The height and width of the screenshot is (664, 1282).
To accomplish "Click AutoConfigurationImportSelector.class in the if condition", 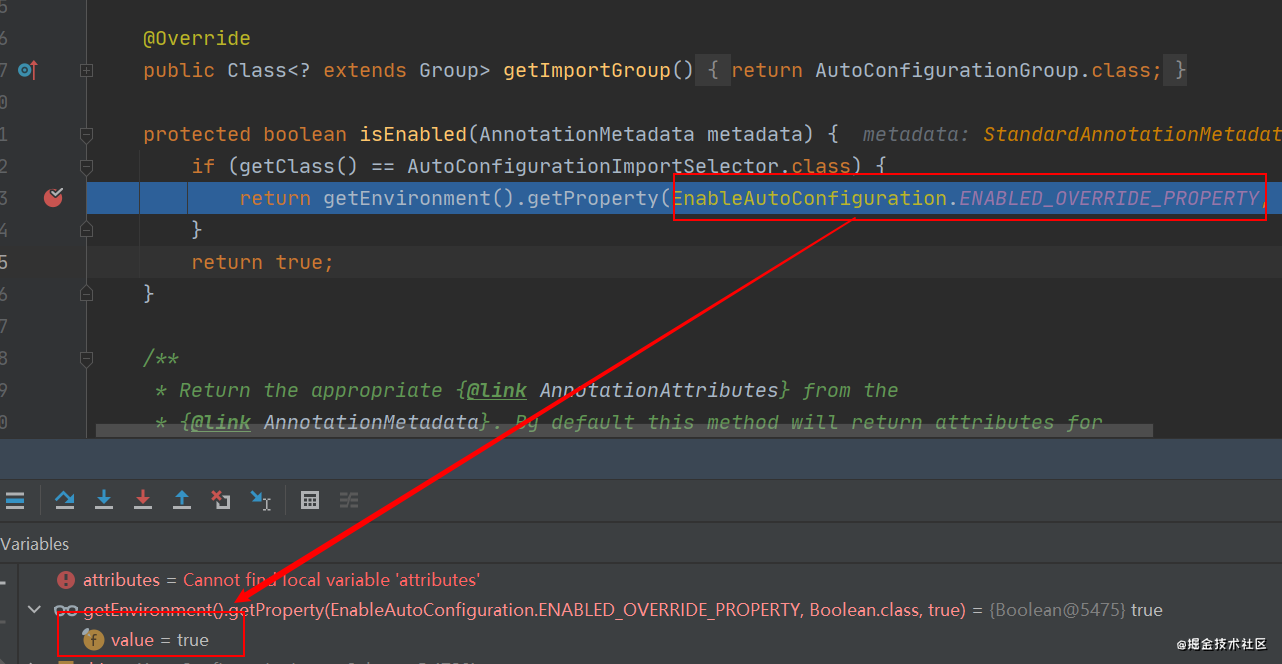I will point(629,166).
